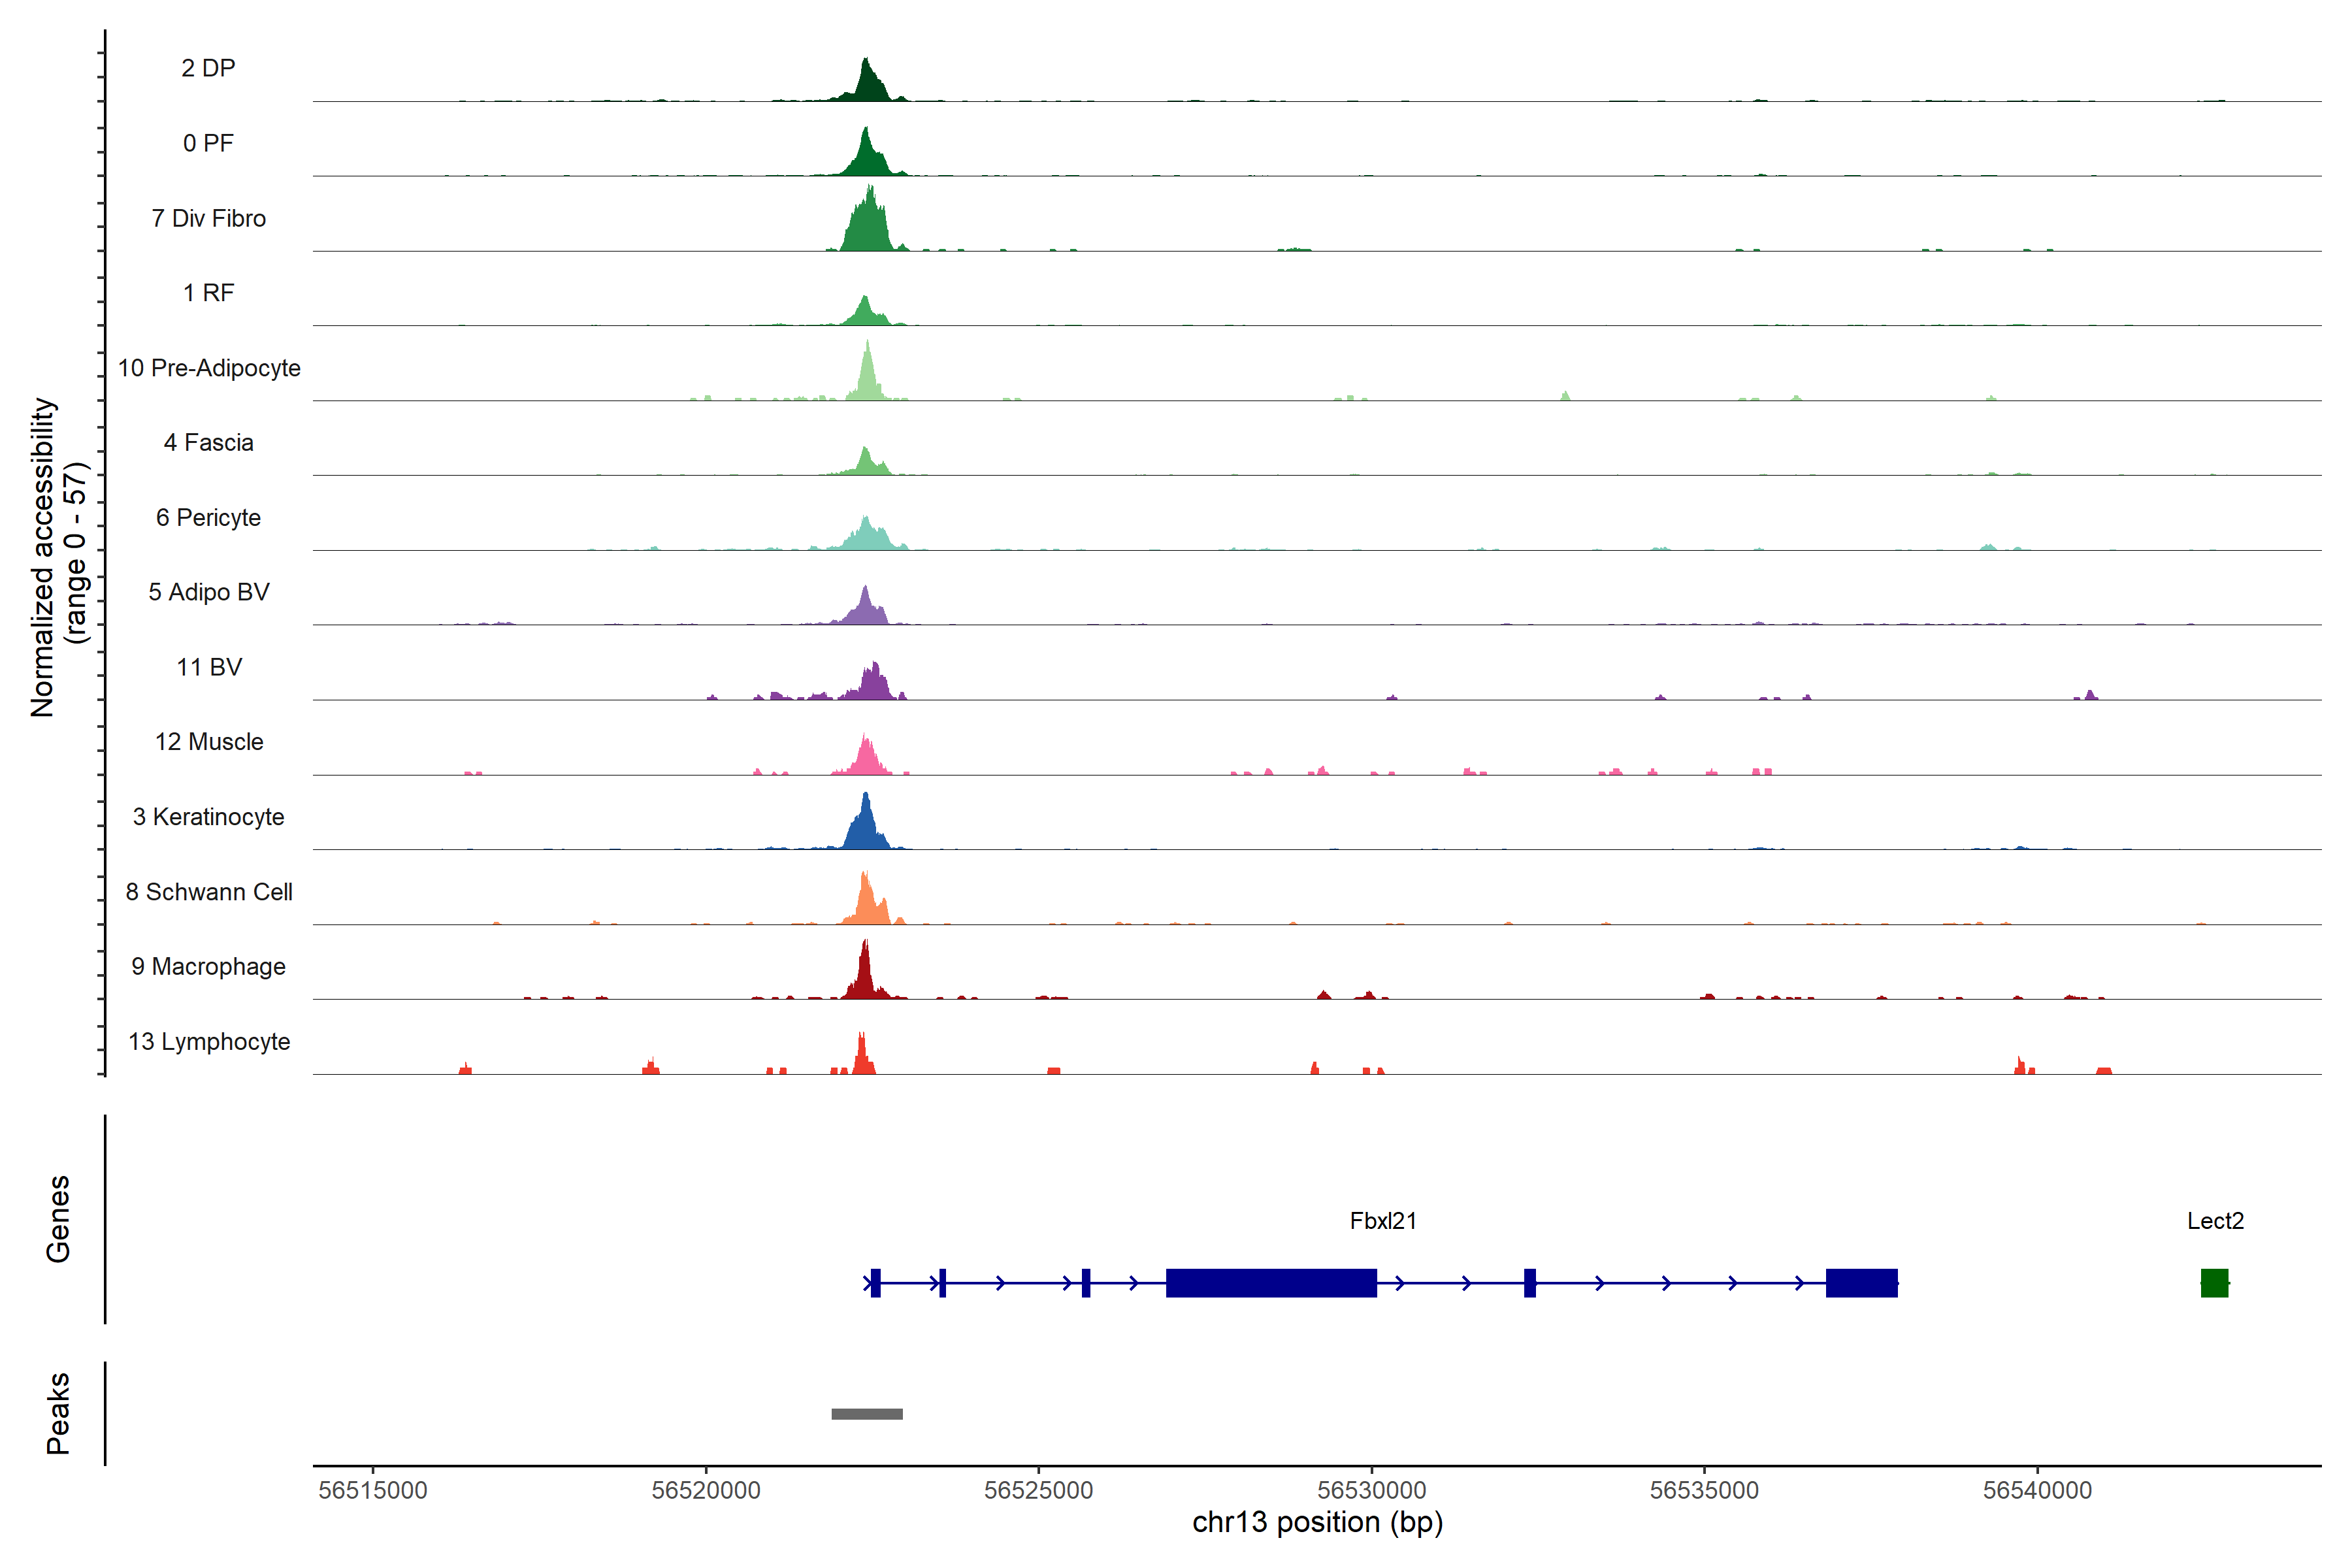
Task: Click the 8 Schwann Cell track label
Action: tap(209, 891)
